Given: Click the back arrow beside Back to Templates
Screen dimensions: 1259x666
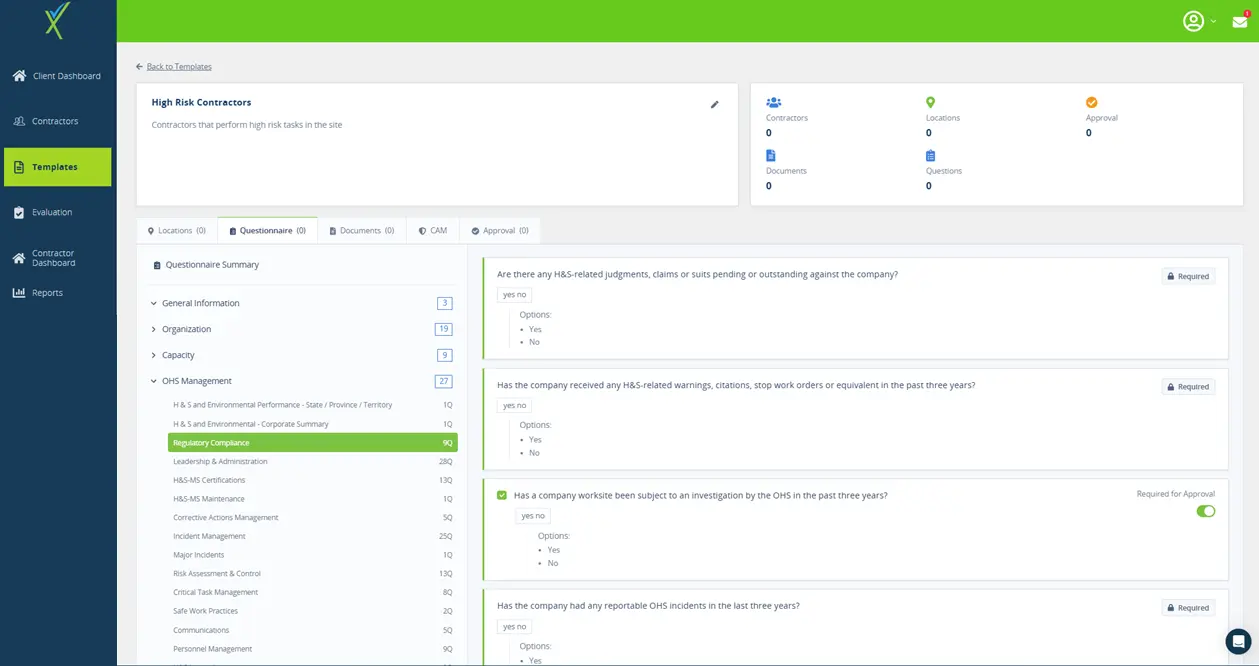Looking at the screenshot, I should click(x=139, y=67).
